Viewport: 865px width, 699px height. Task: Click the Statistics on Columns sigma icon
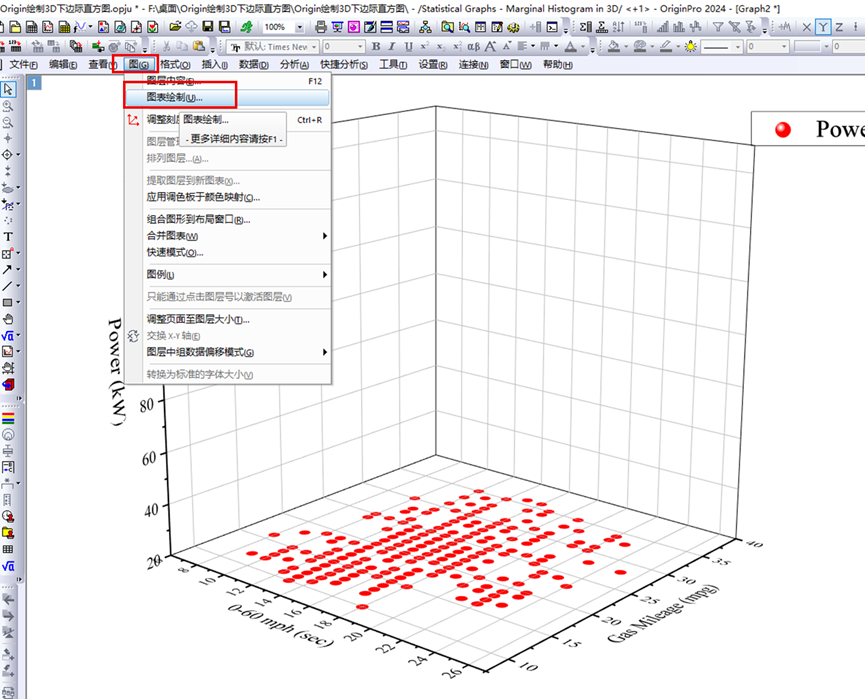[x=586, y=26]
